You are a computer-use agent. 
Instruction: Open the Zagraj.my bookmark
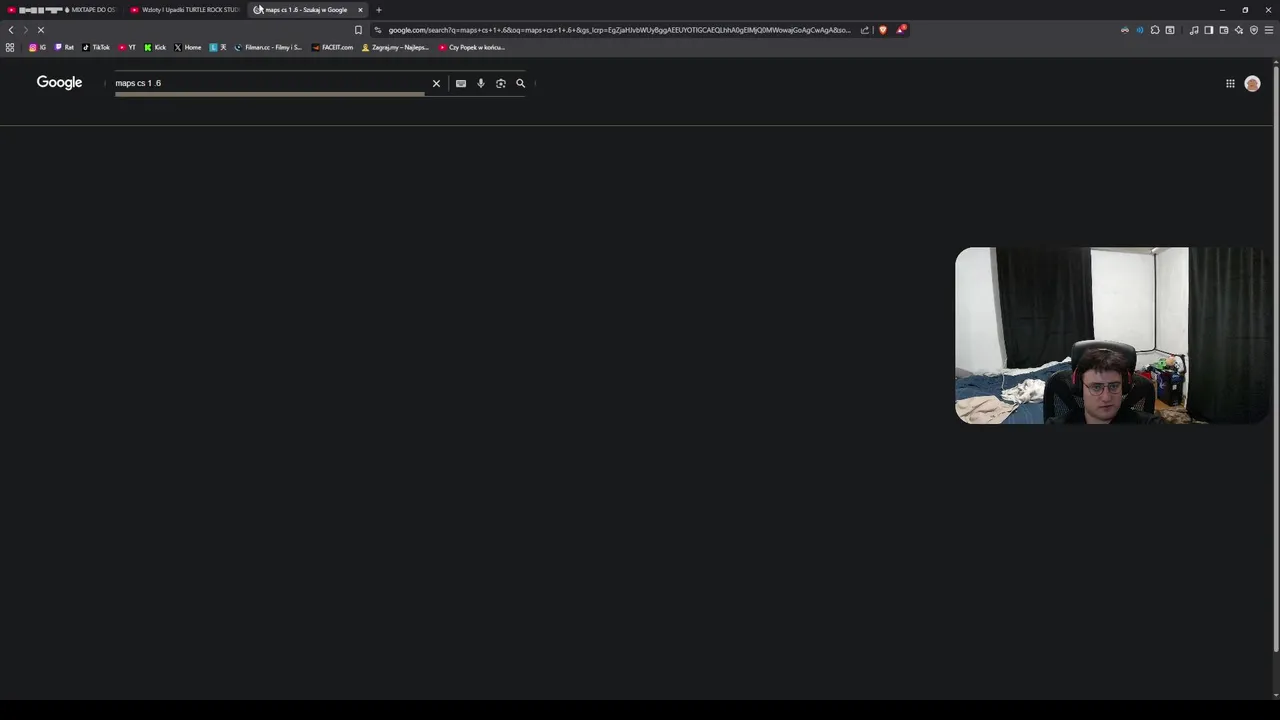pos(396,47)
